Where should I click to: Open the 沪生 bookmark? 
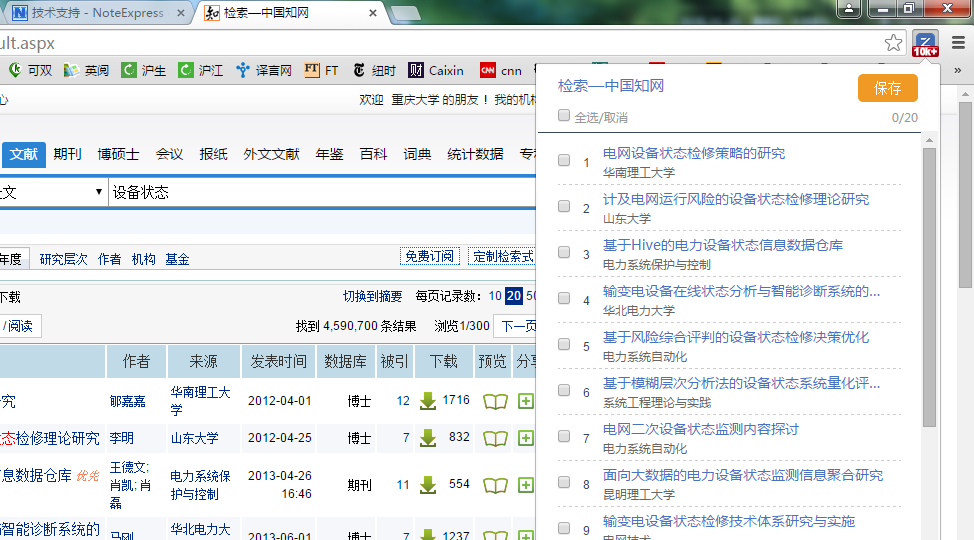point(143,70)
